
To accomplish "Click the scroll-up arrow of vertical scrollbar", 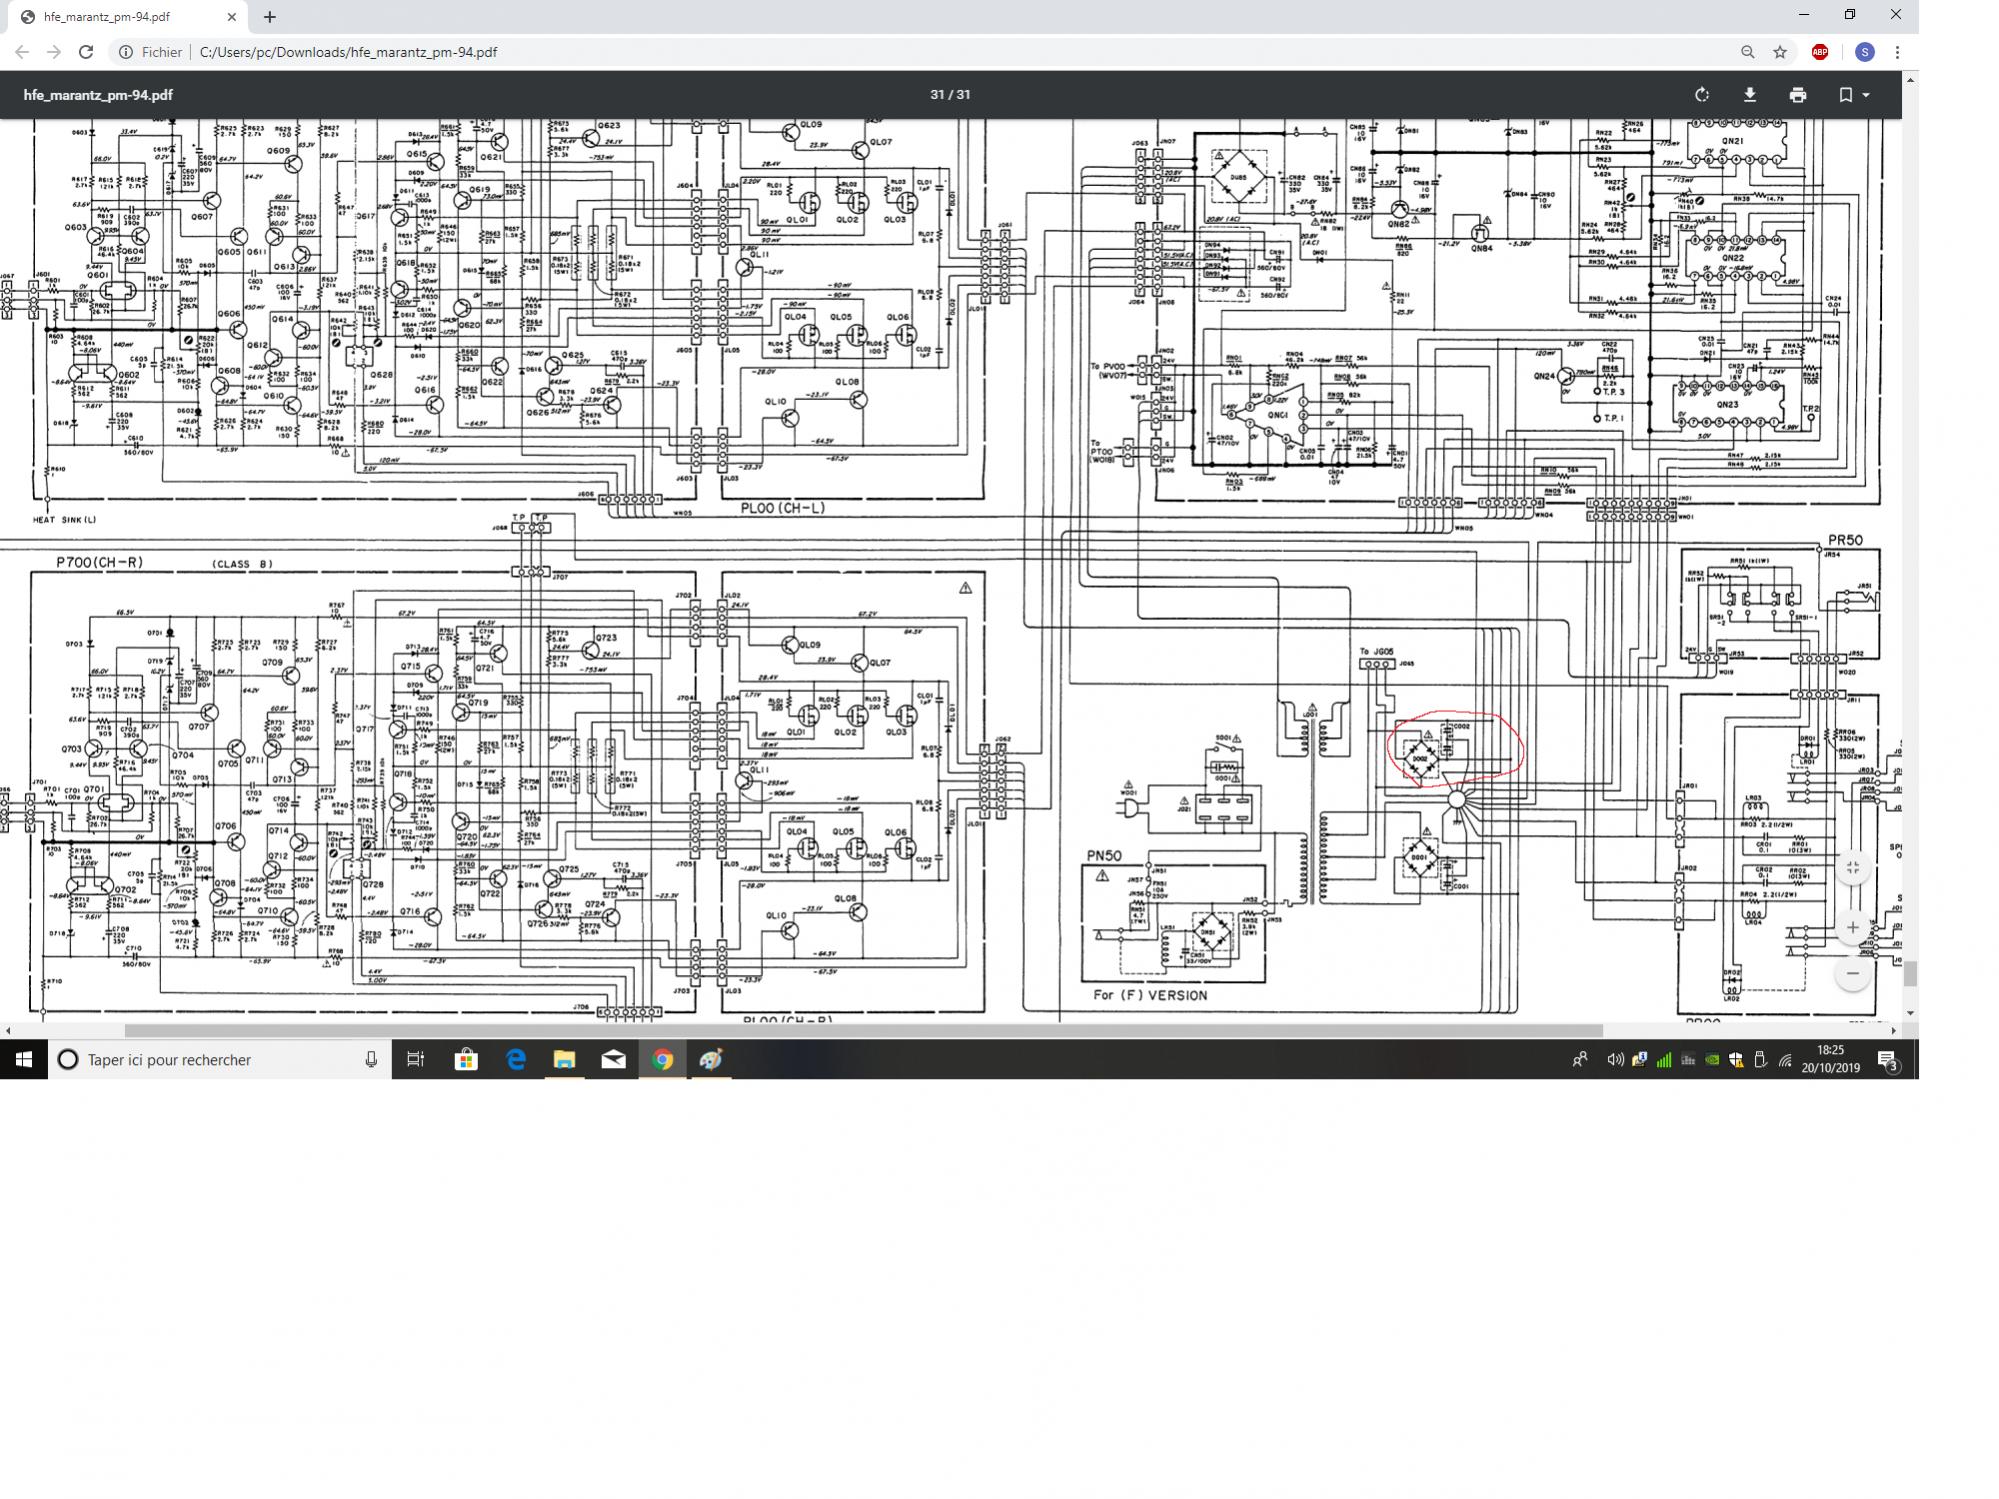I will 1911,78.
